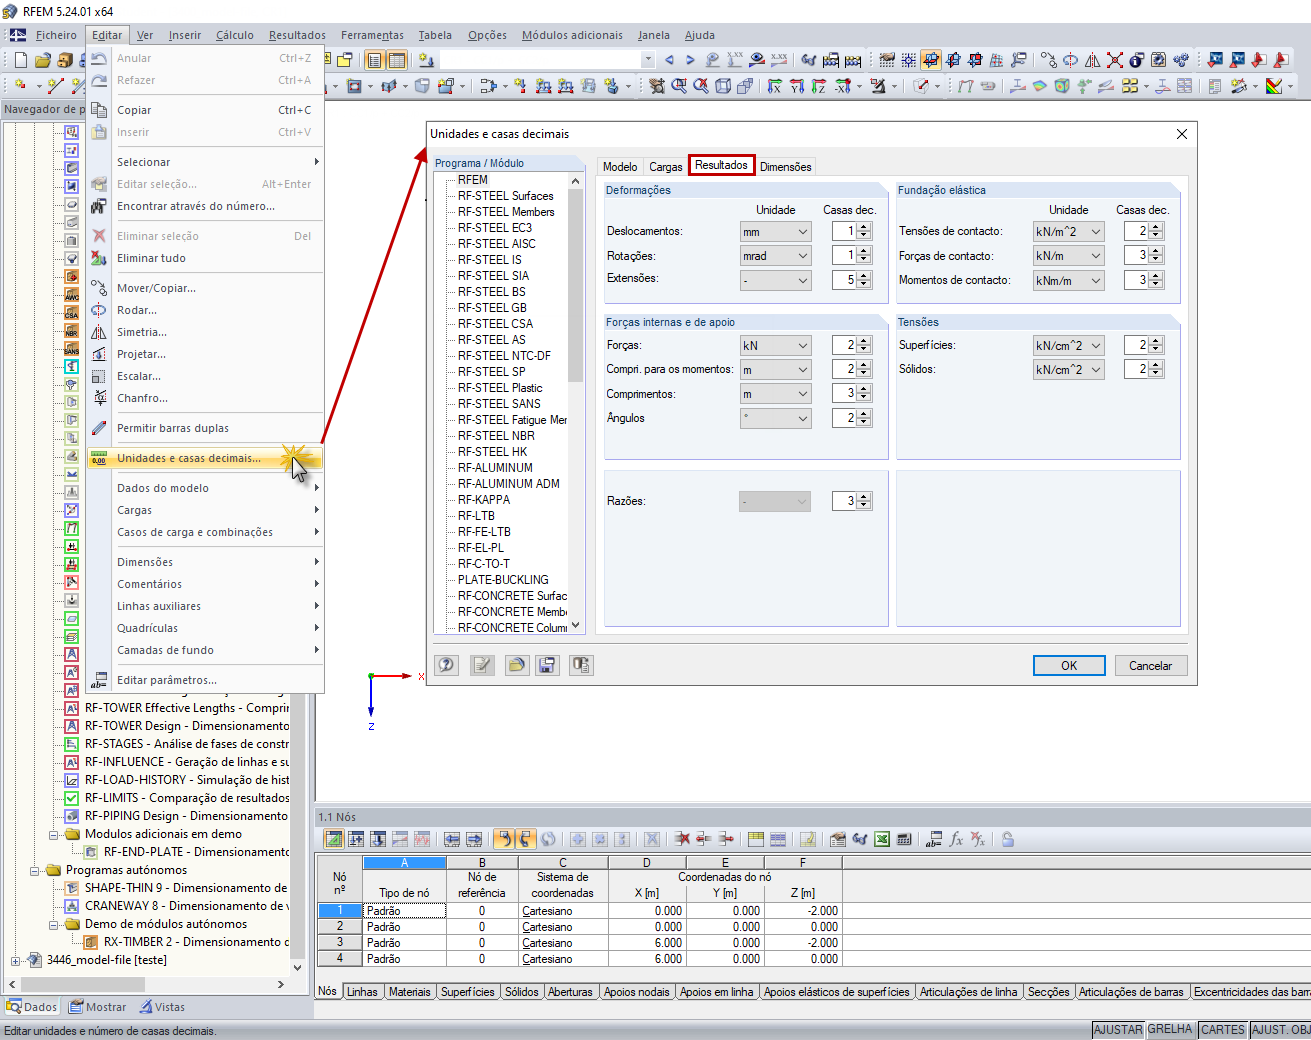This screenshot has width=1311, height=1040.
Task: Click the RX-TIMBER 2 module icon
Action: point(91,942)
